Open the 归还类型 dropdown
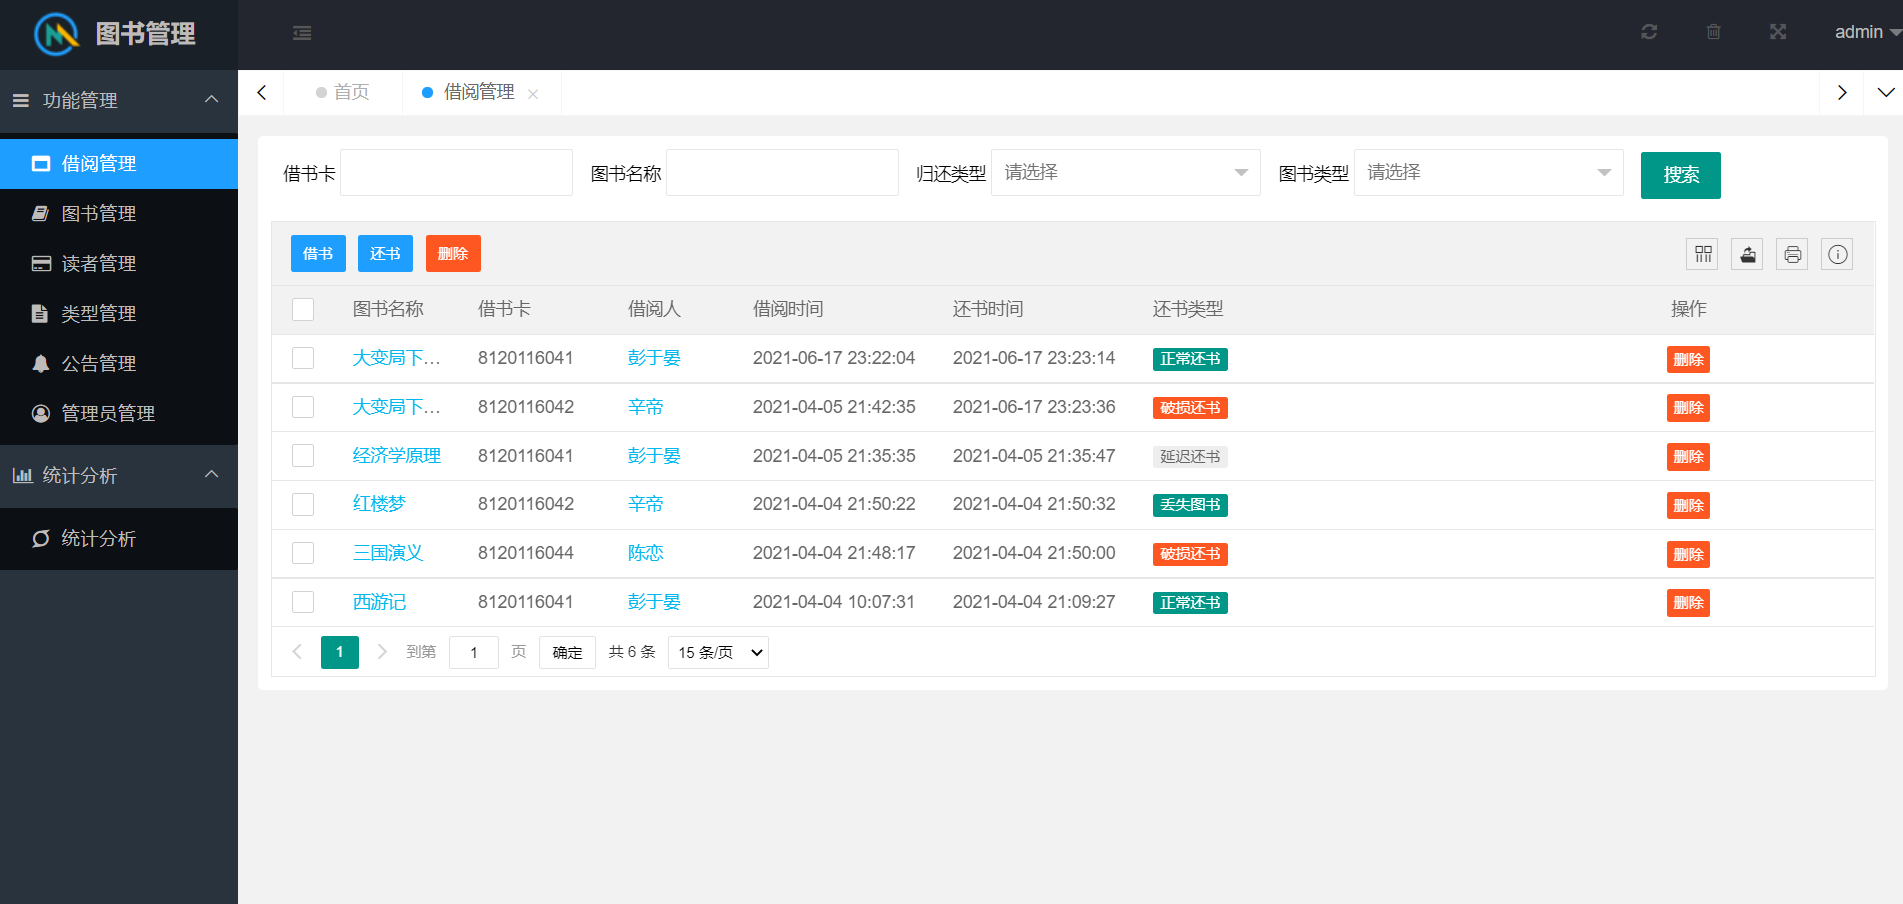 1125,173
